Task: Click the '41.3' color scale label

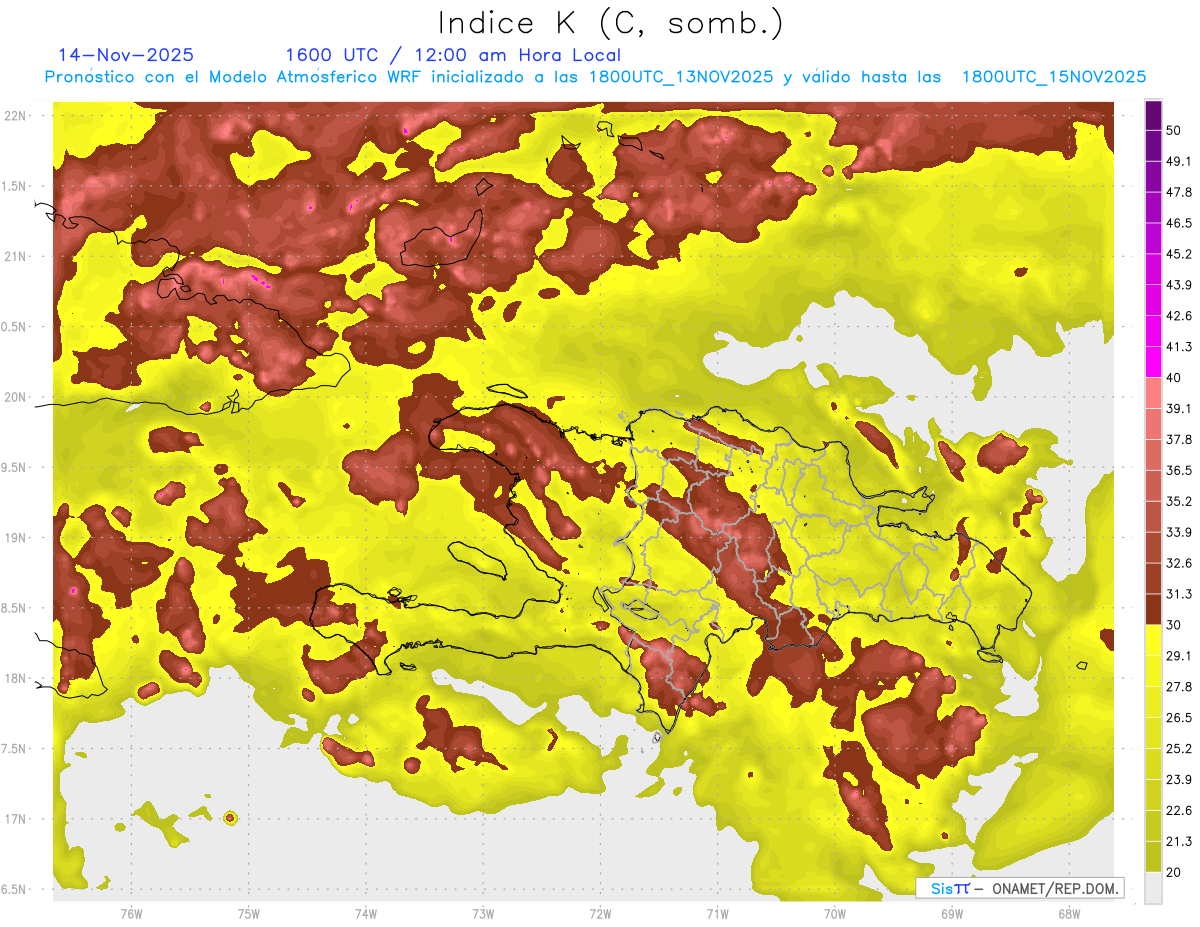Action: 1178,347
